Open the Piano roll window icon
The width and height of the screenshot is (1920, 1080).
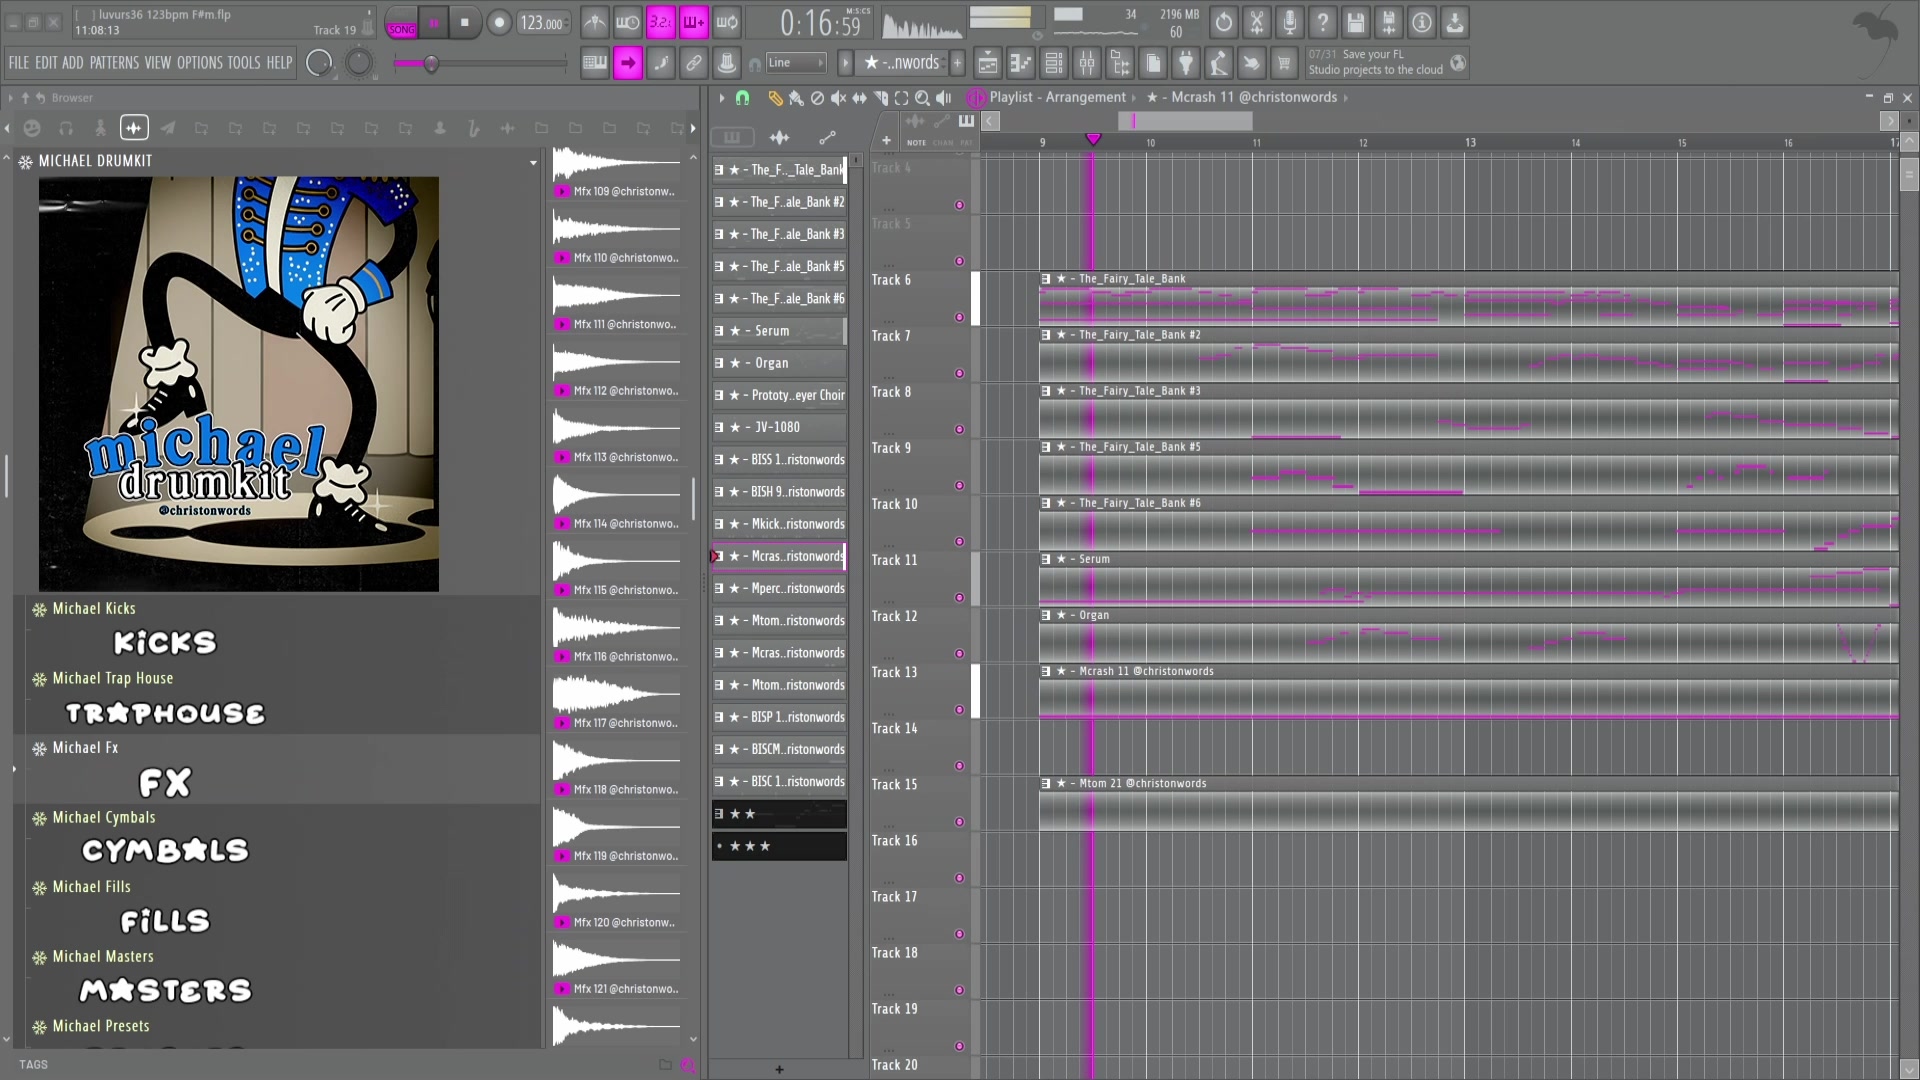pos(1020,64)
